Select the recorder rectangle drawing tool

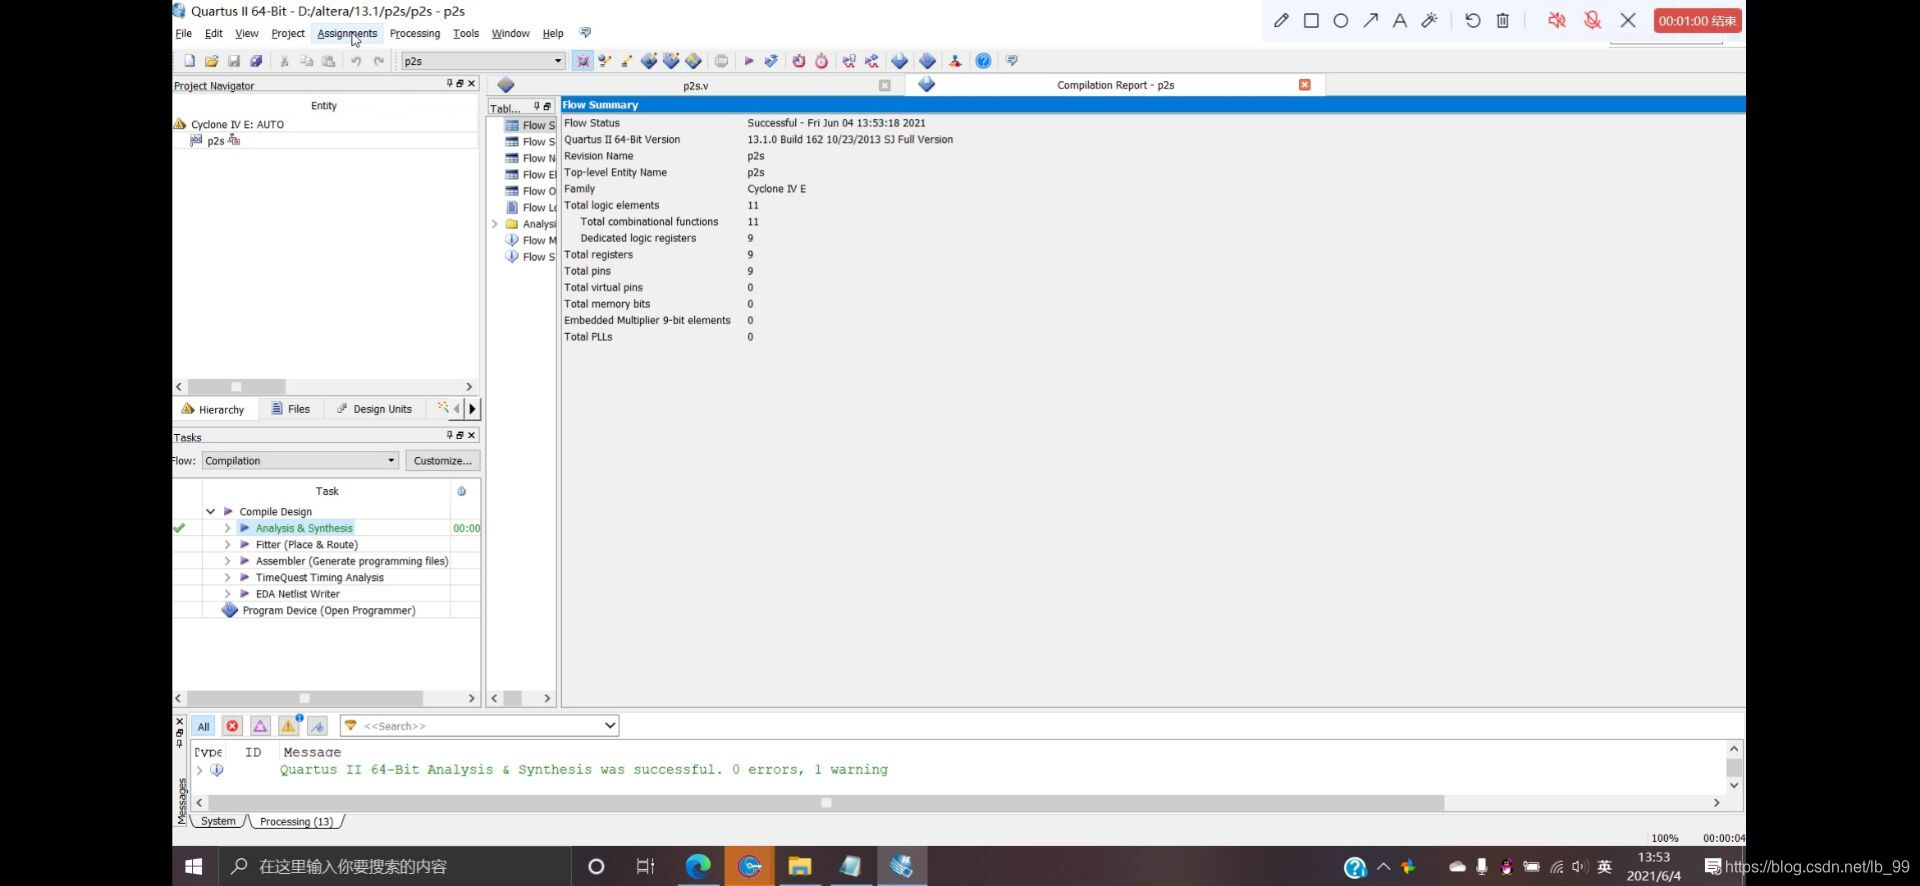pos(1311,20)
